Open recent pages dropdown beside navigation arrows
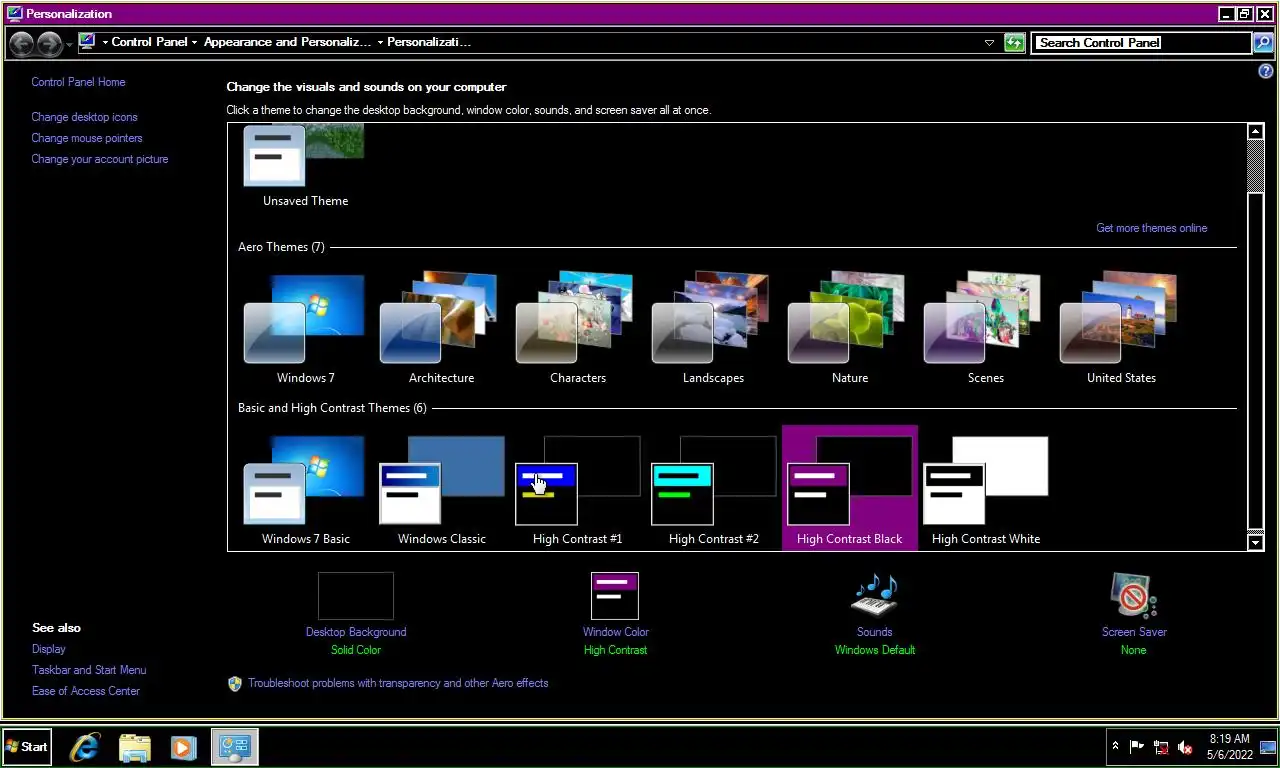The image size is (1280, 768). [x=69, y=44]
